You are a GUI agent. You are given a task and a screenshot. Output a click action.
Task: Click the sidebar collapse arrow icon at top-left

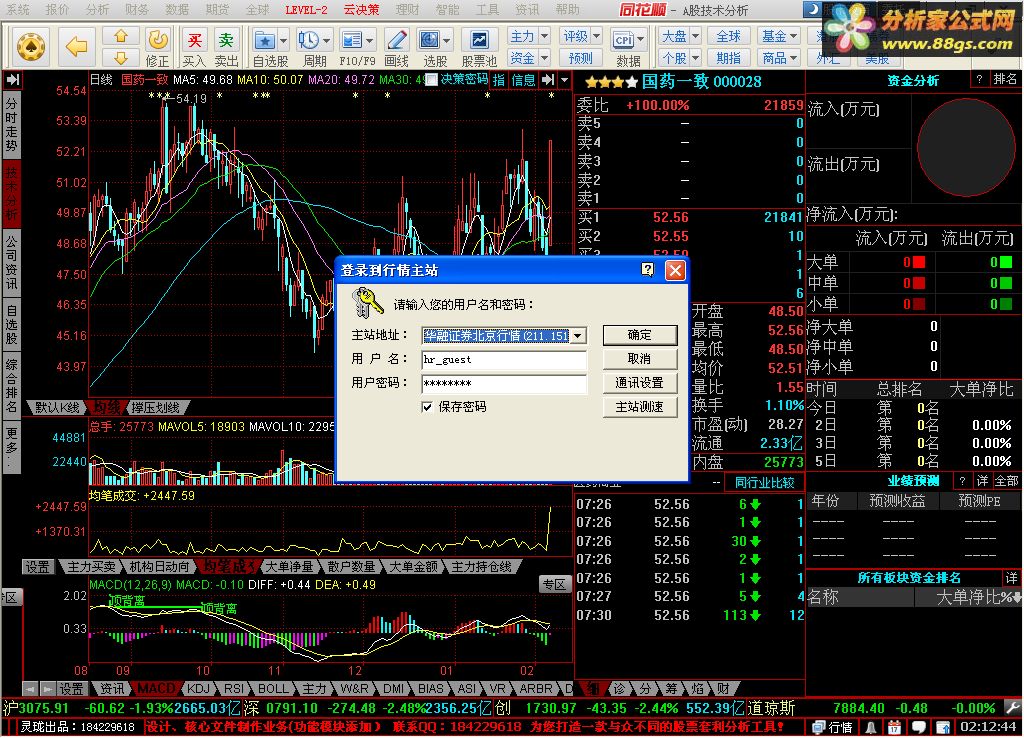[x=12, y=80]
